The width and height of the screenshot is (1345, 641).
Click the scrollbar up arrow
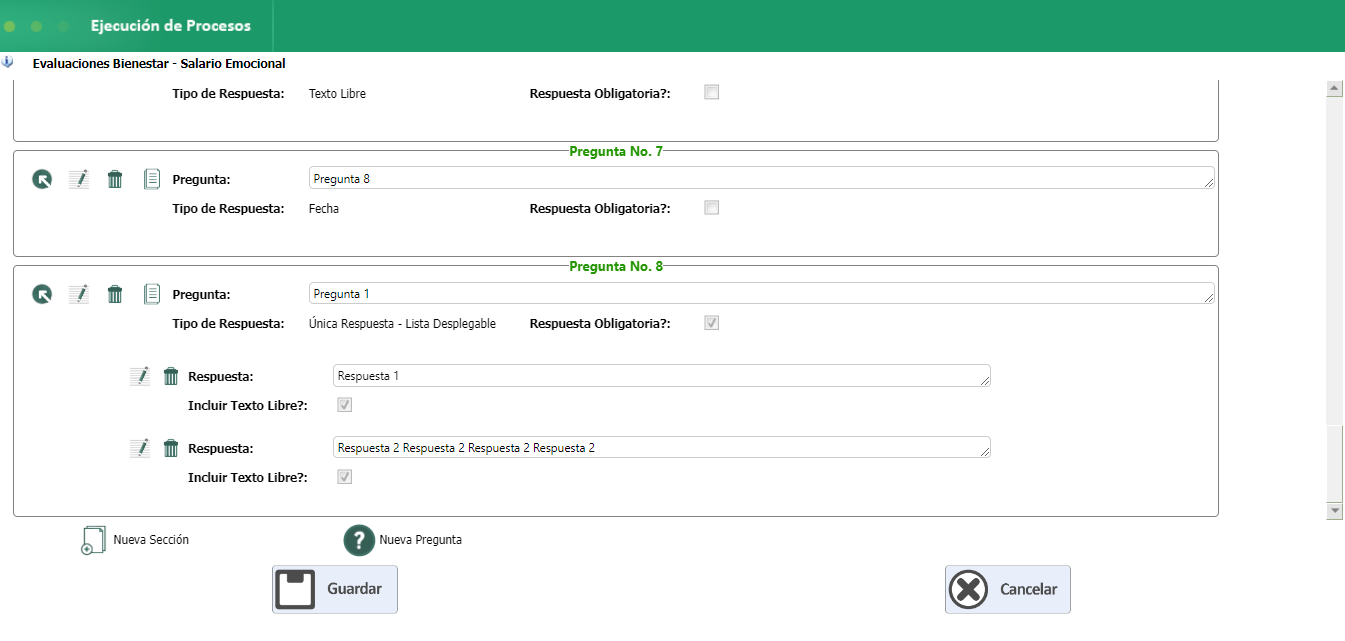tap(1334, 88)
